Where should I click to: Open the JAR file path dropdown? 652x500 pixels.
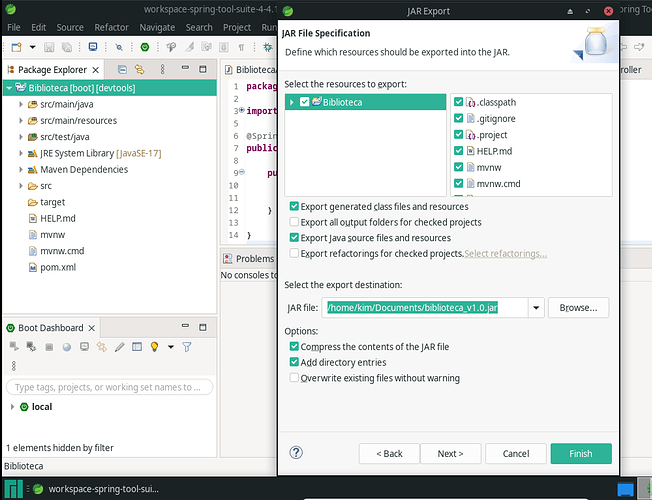(x=536, y=308)
